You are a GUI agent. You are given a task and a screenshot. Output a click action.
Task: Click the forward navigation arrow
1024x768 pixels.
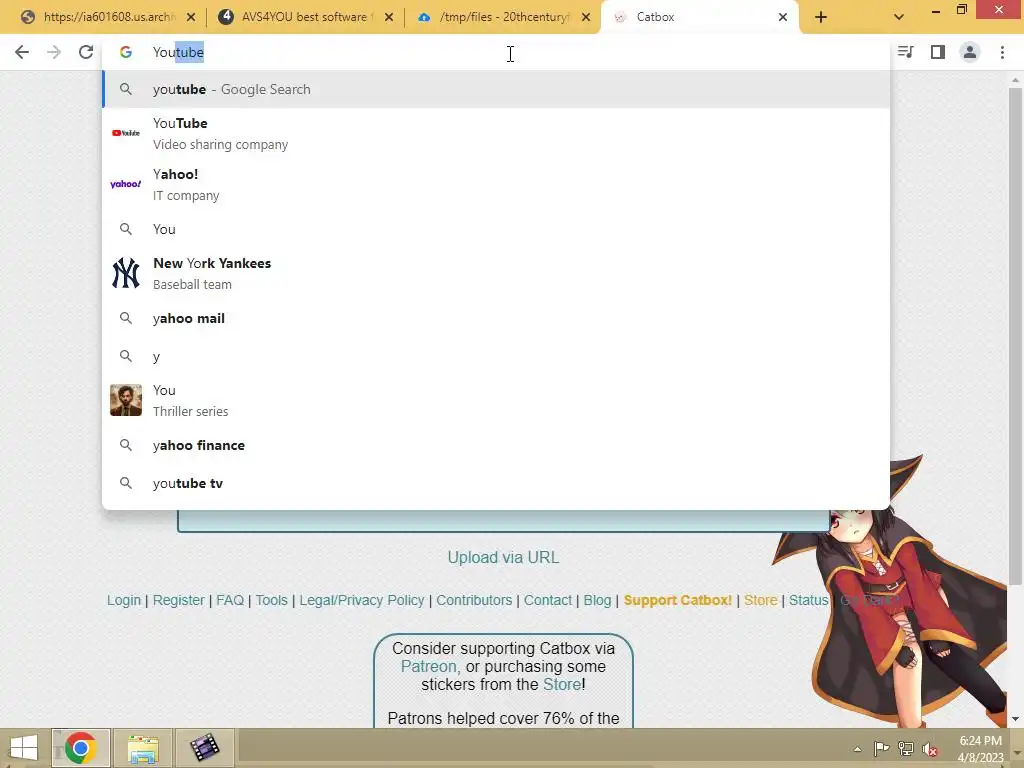54,52
